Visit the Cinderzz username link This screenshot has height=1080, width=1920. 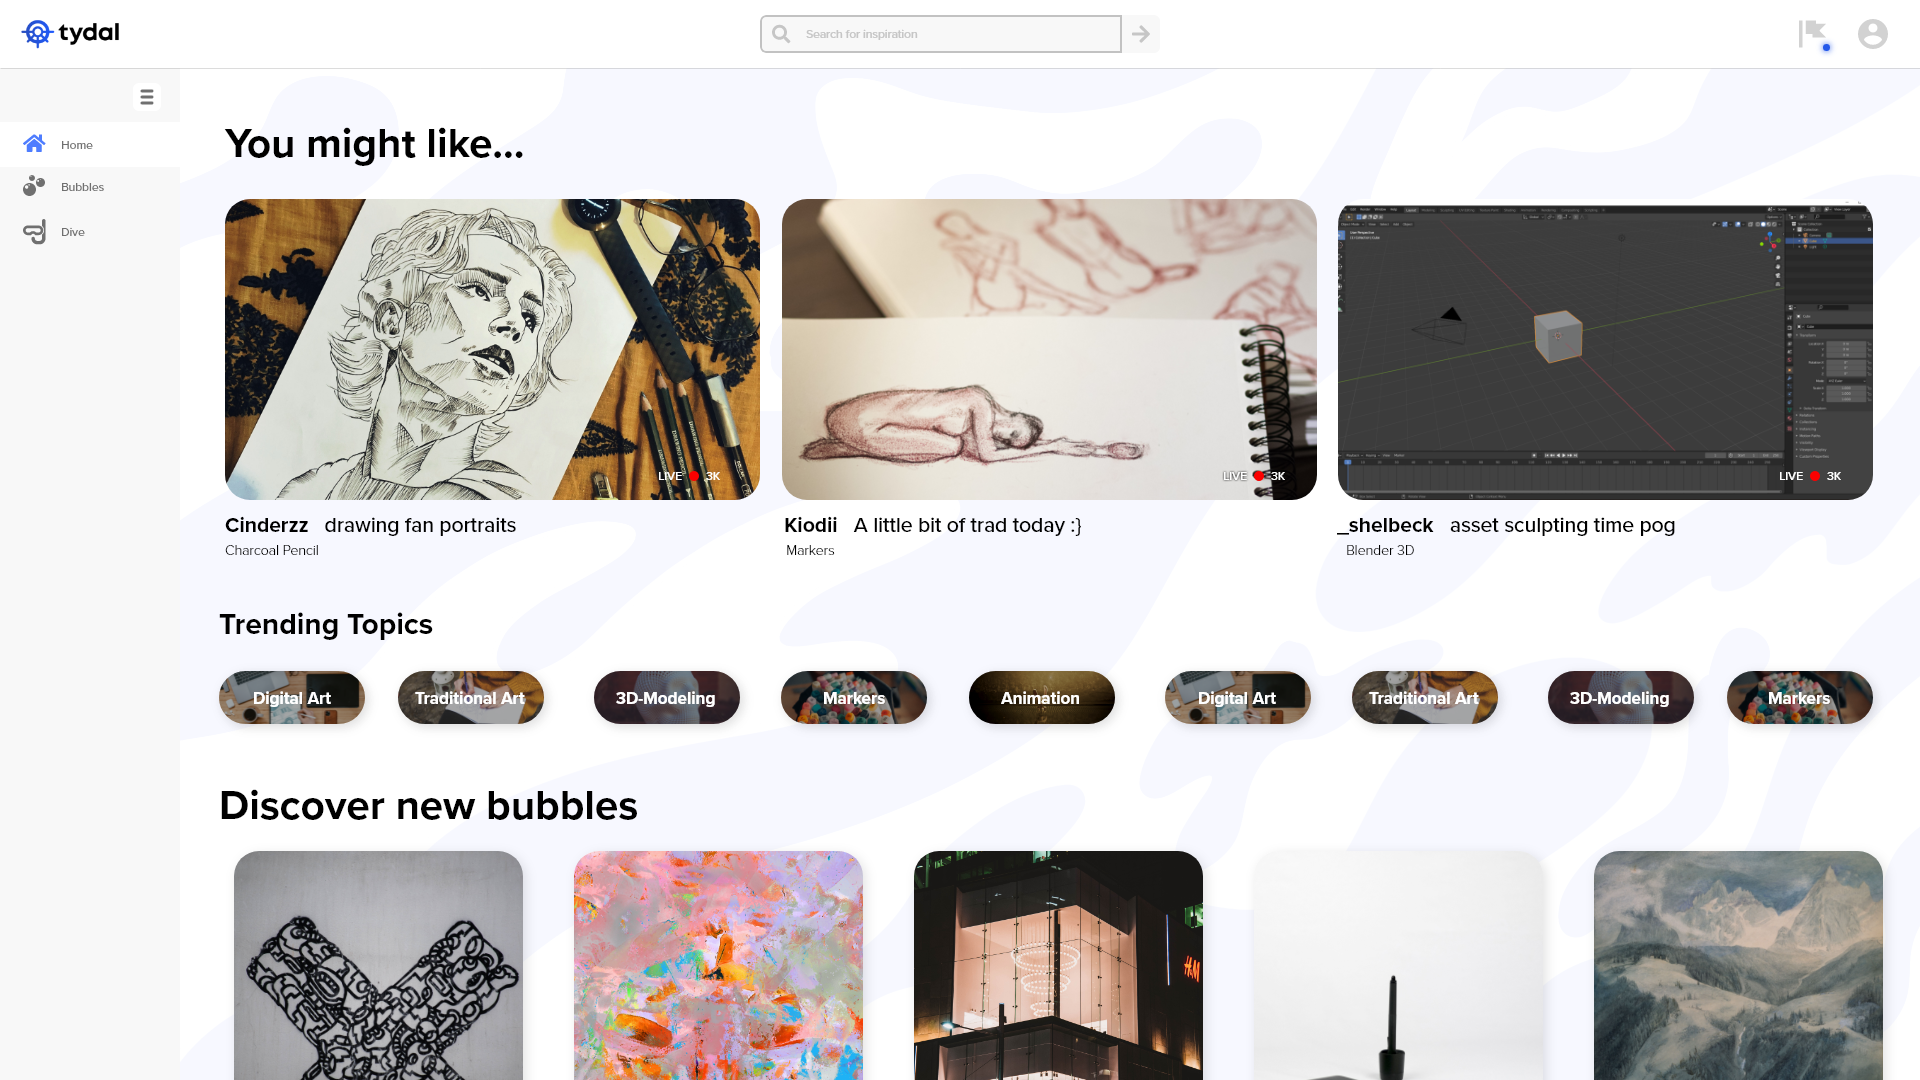pyautogui.click(x=266, y=525)
